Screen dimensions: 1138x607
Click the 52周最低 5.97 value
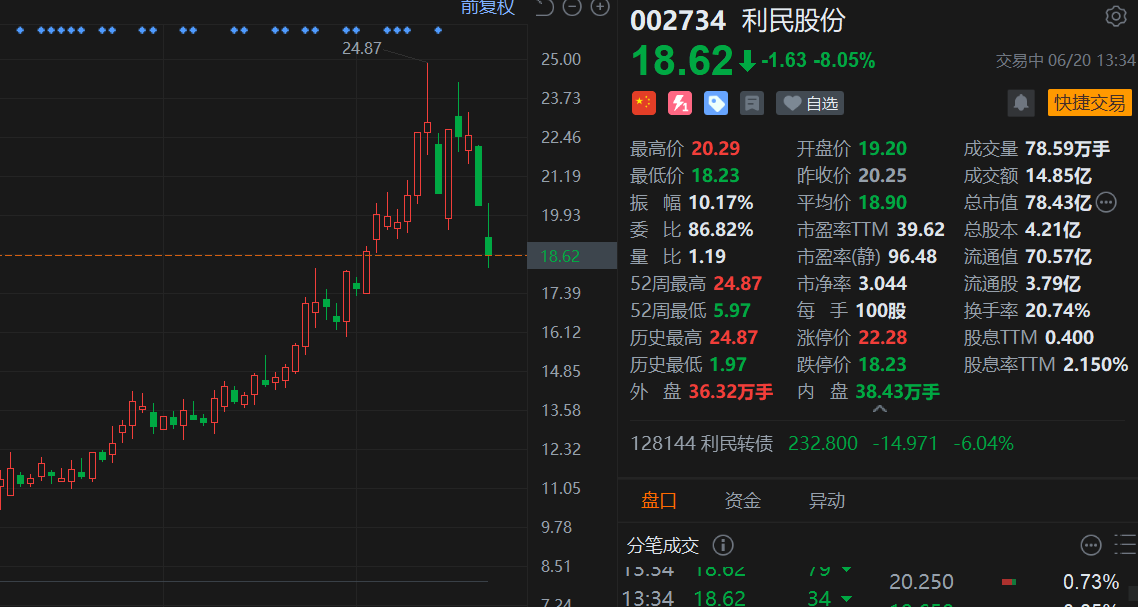(733, 311)
